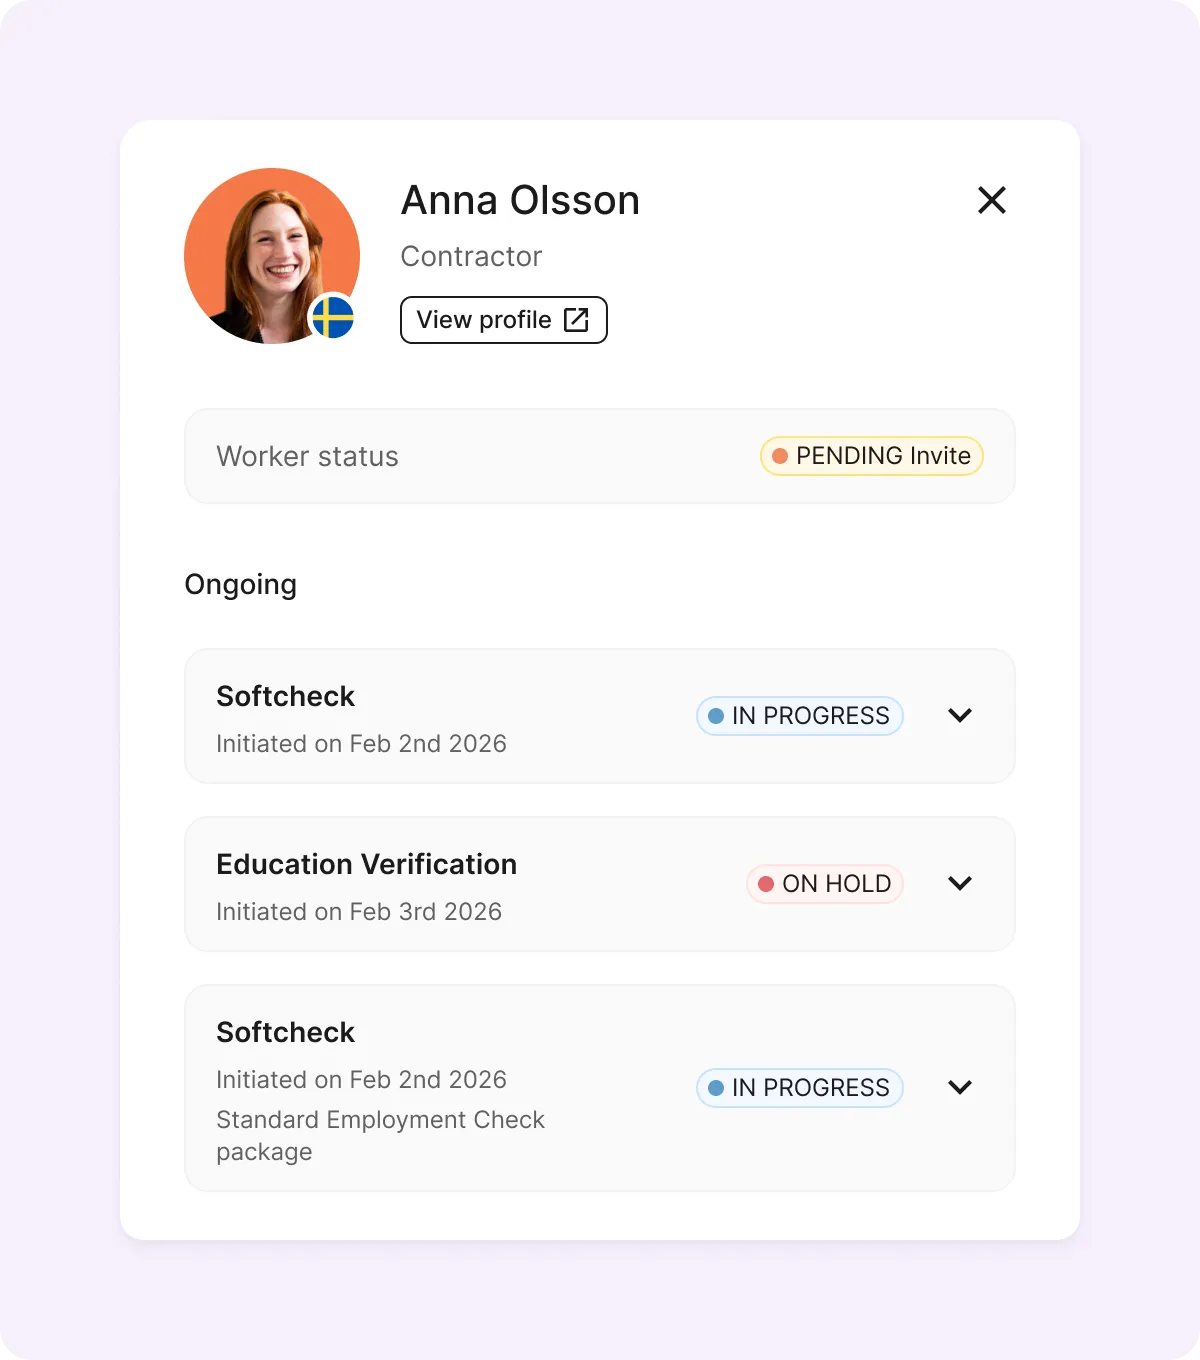
Task: Click "Initiated on Feb 3rd 2026" text
Action: 359,912
